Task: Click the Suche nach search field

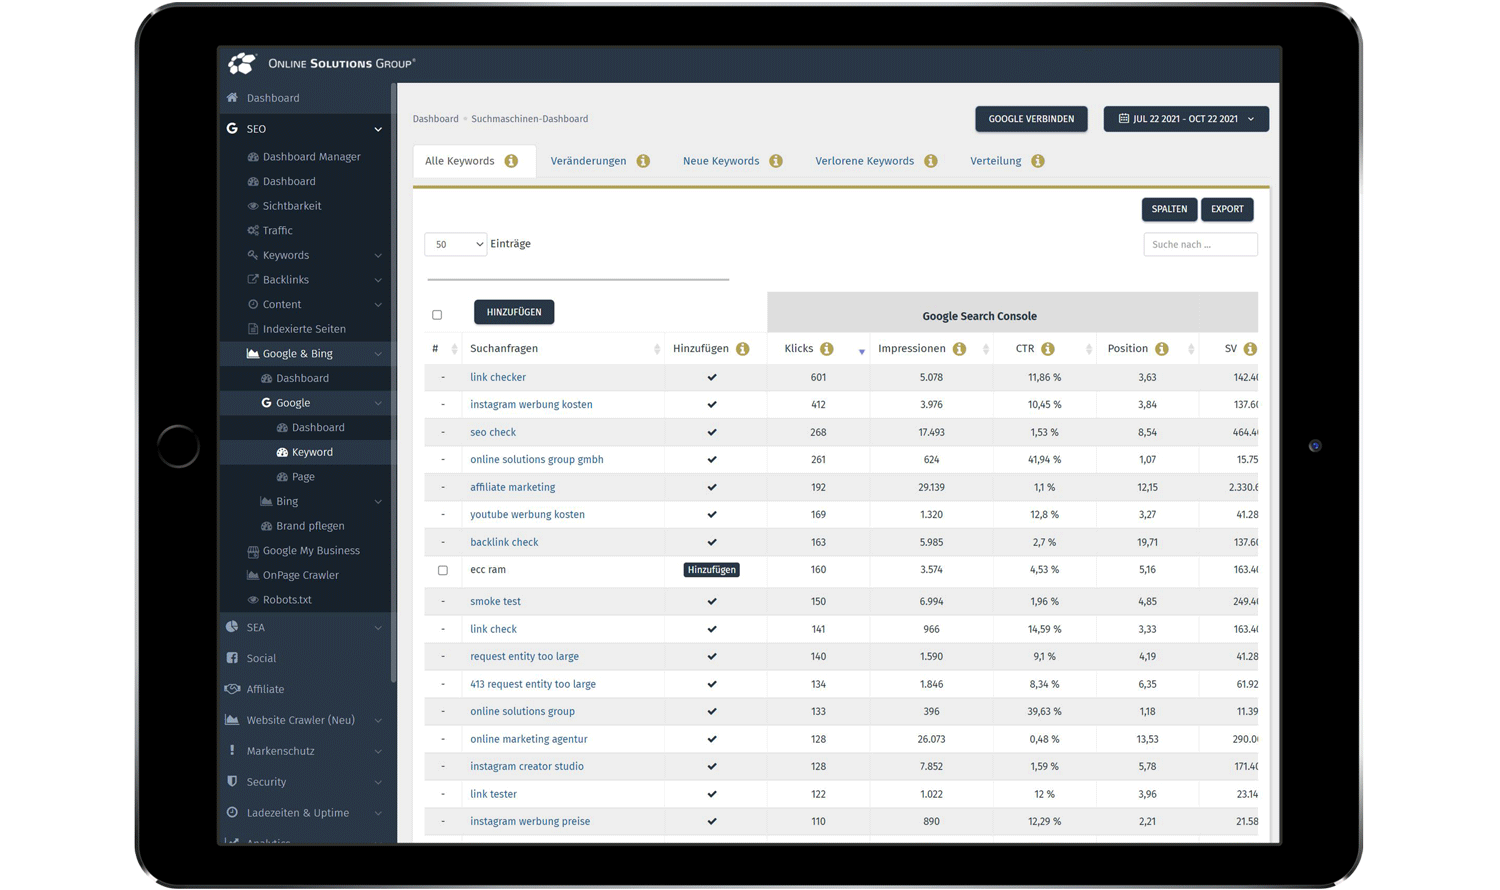Action: point(1200,244)
